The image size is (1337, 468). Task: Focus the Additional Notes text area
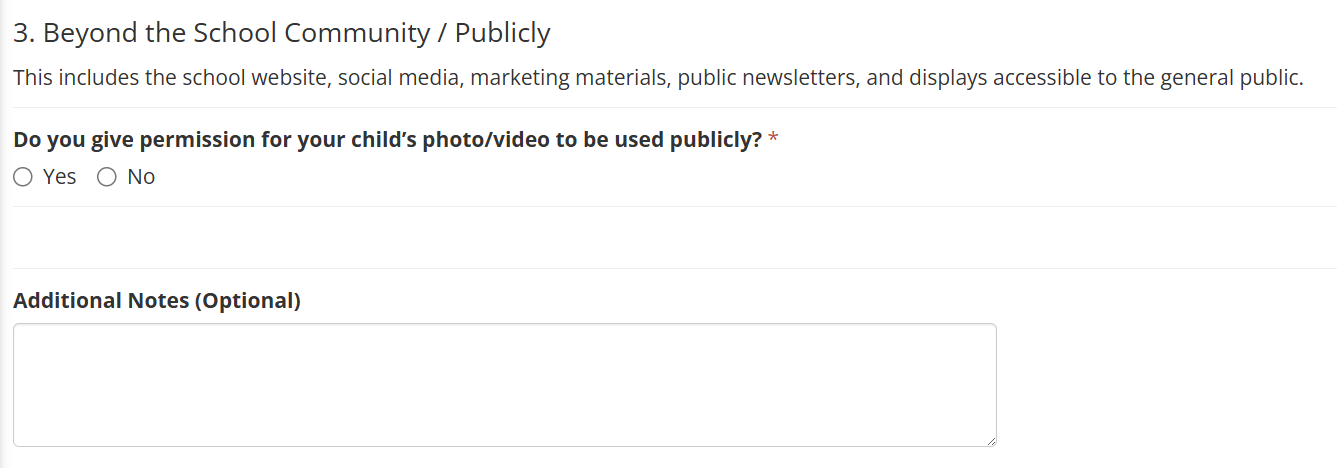504,384
